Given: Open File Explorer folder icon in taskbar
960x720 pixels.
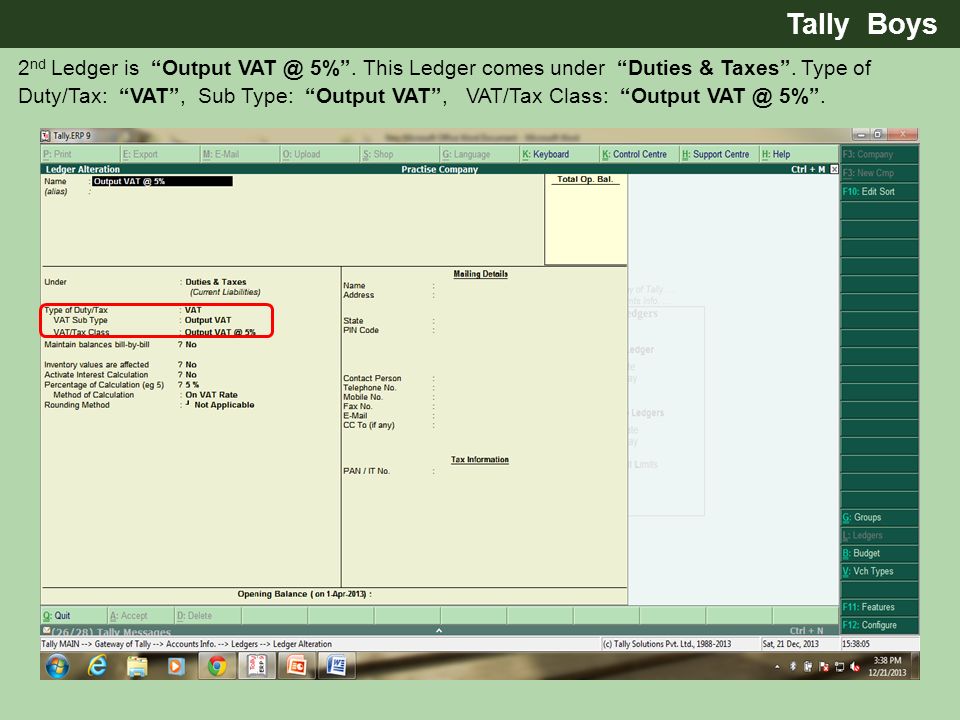Looking at the screenshot, I should click(137, 666).
